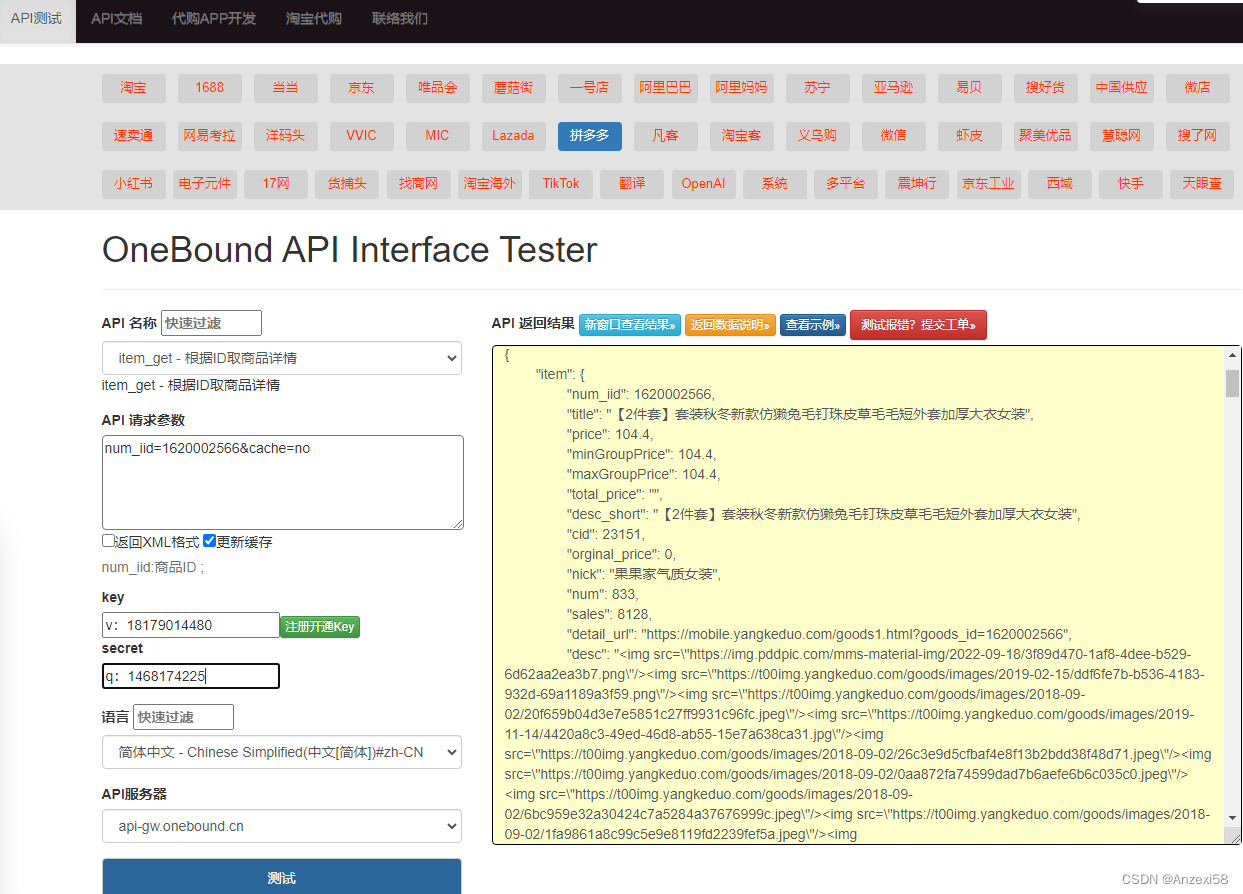Screen dimensions: 1243x894
Task: Click the 测试 submit button
Action: pyautogui.click(x=282, y=877)
